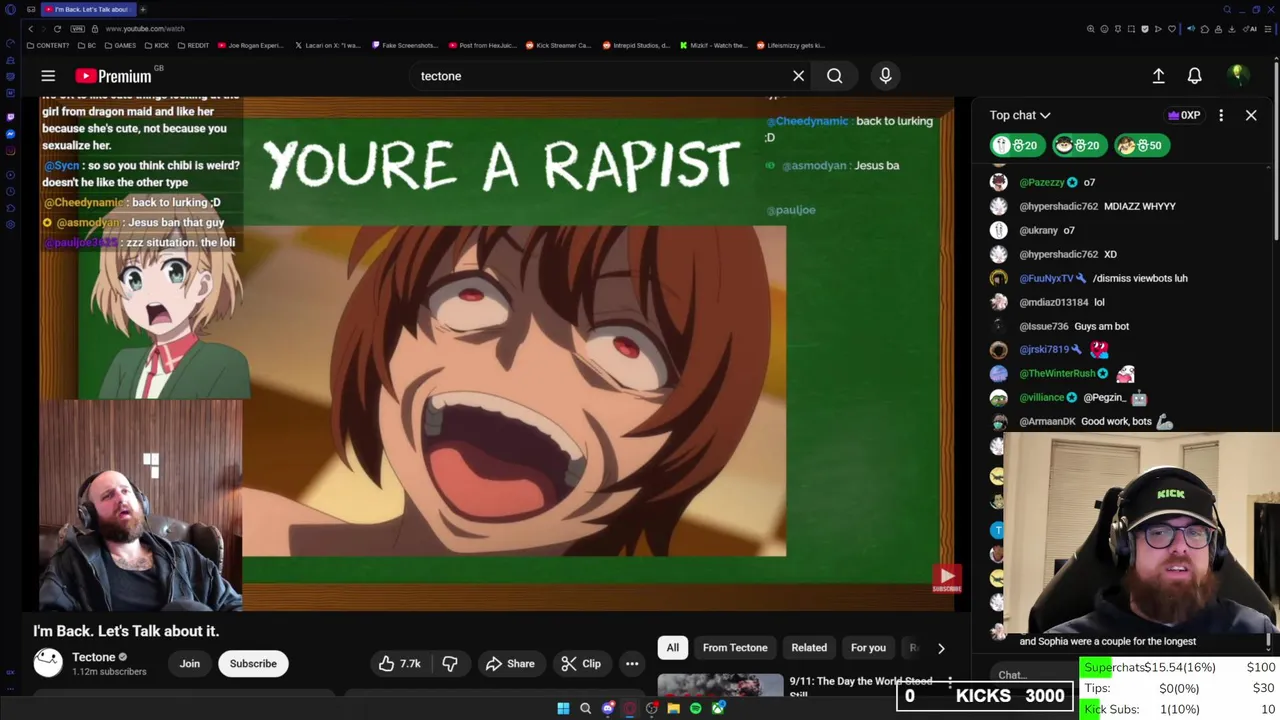The width and height of the screenshot is (1280, 720).
Task: Focus the YouTube search field
Action: point(600,76)
